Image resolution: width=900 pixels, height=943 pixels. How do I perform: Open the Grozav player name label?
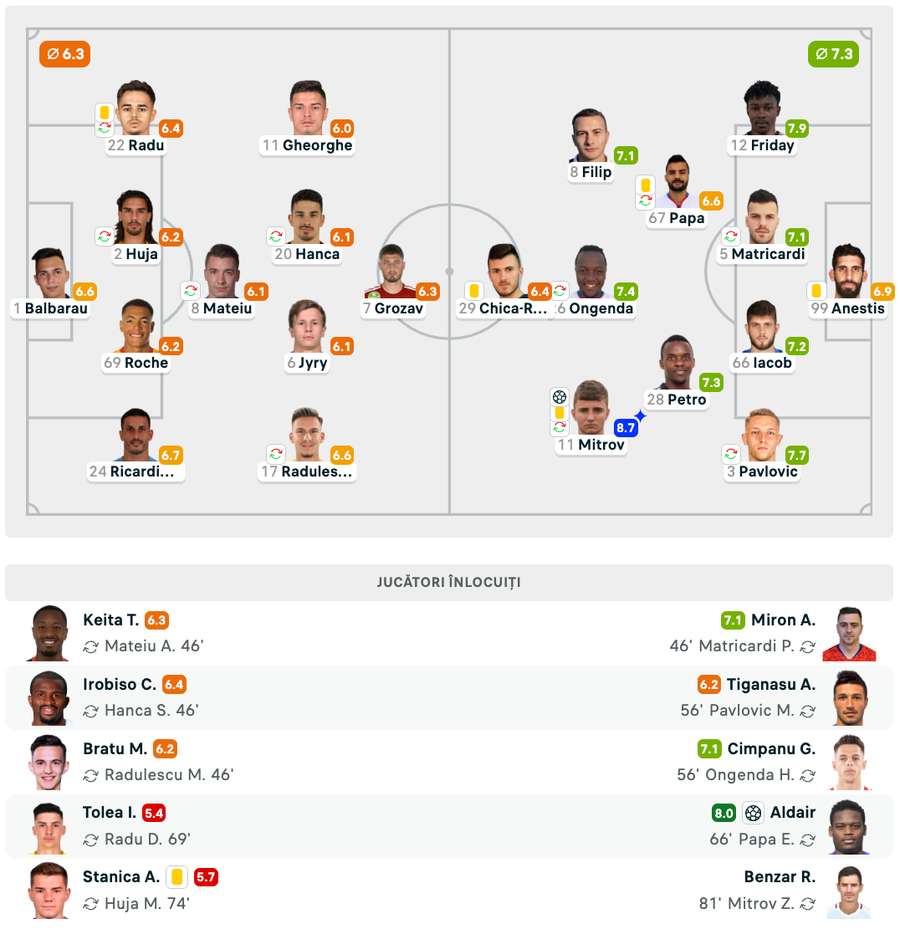(x=399, y=308)
